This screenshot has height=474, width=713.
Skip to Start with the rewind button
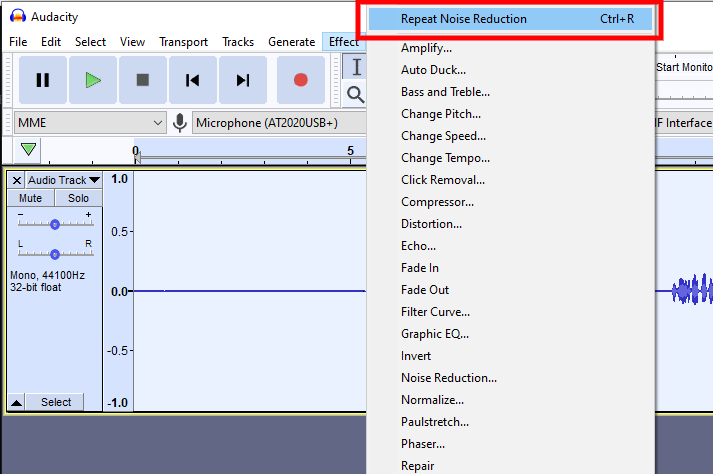tap(193, 80)
